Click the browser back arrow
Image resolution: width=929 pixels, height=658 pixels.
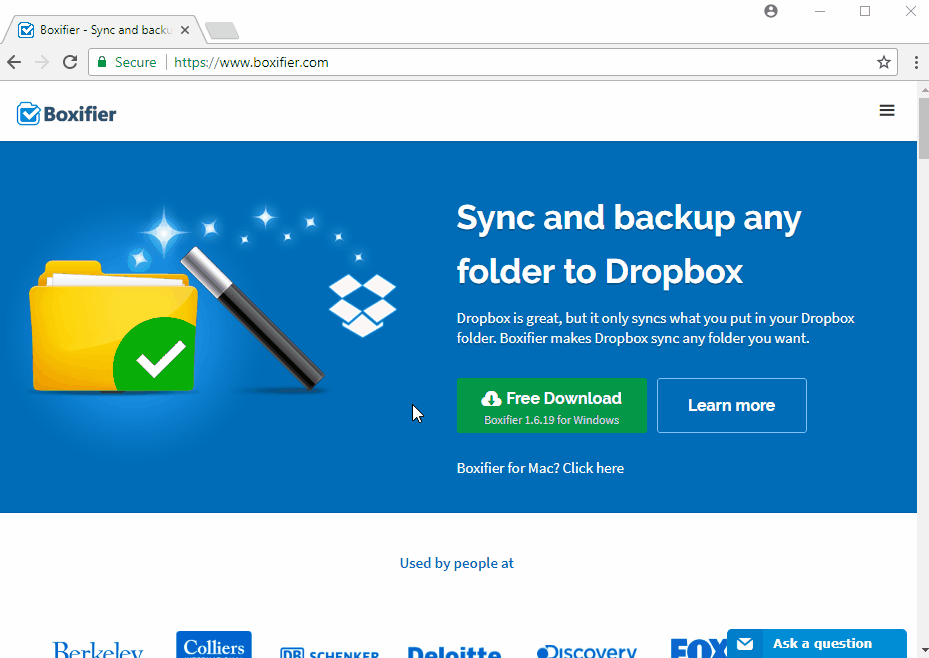[14, 62]
